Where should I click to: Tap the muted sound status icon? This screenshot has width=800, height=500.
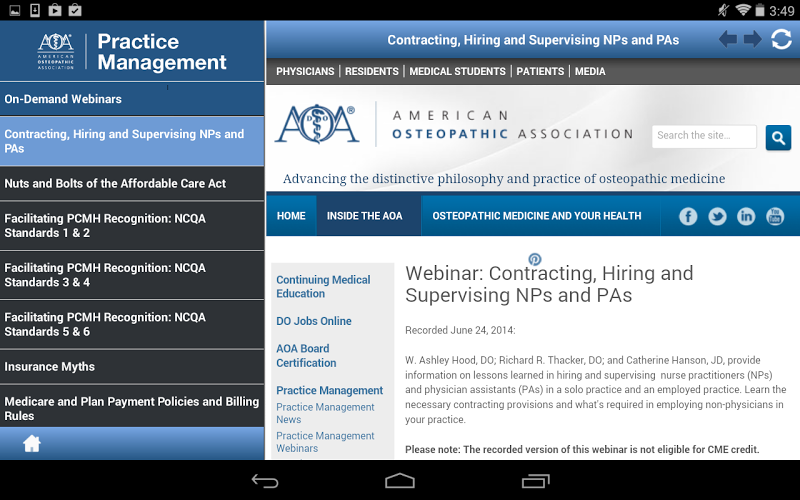(x=723, y=10)
